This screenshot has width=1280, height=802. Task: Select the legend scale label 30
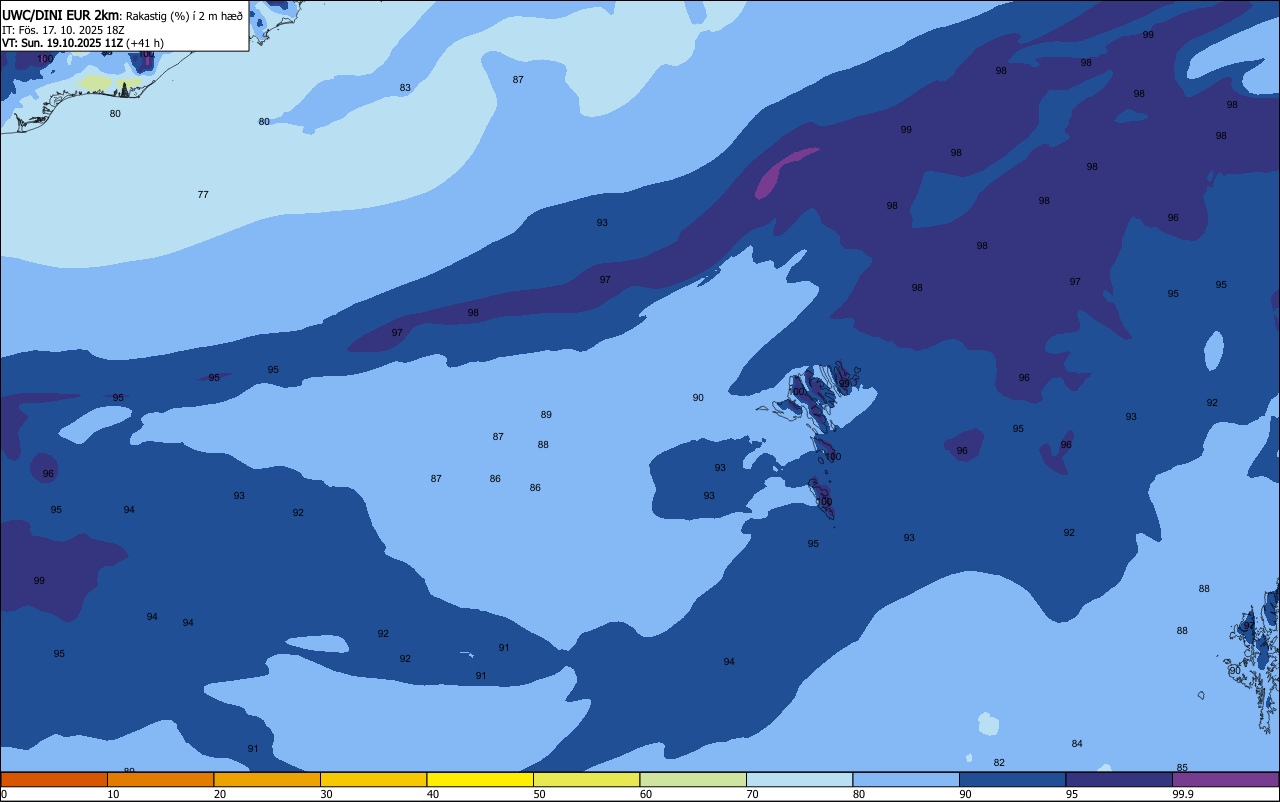tap(326, 794)
